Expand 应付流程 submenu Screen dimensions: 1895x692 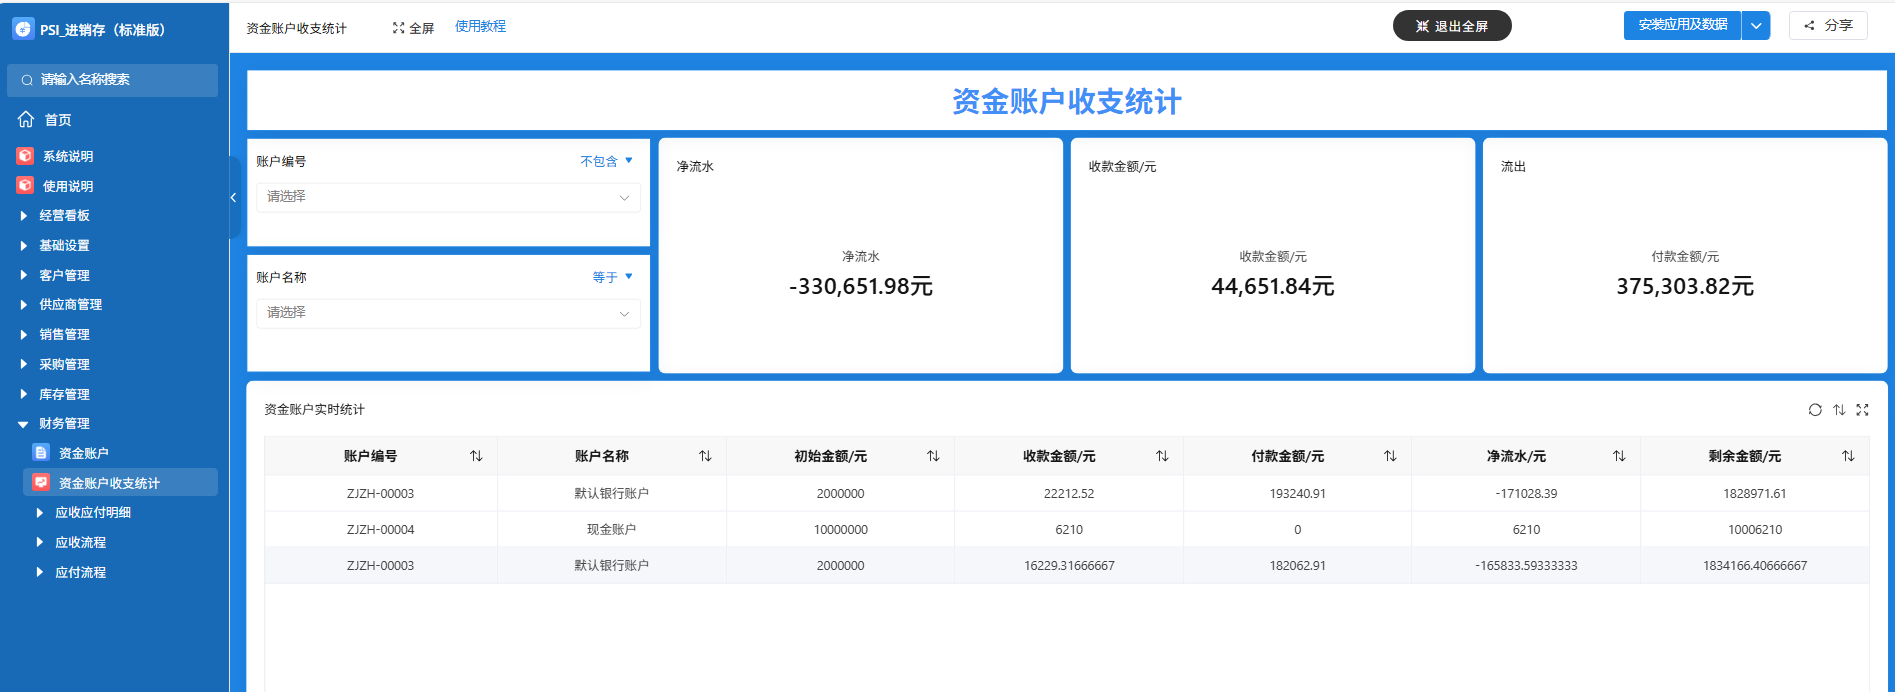coord(40,572)
